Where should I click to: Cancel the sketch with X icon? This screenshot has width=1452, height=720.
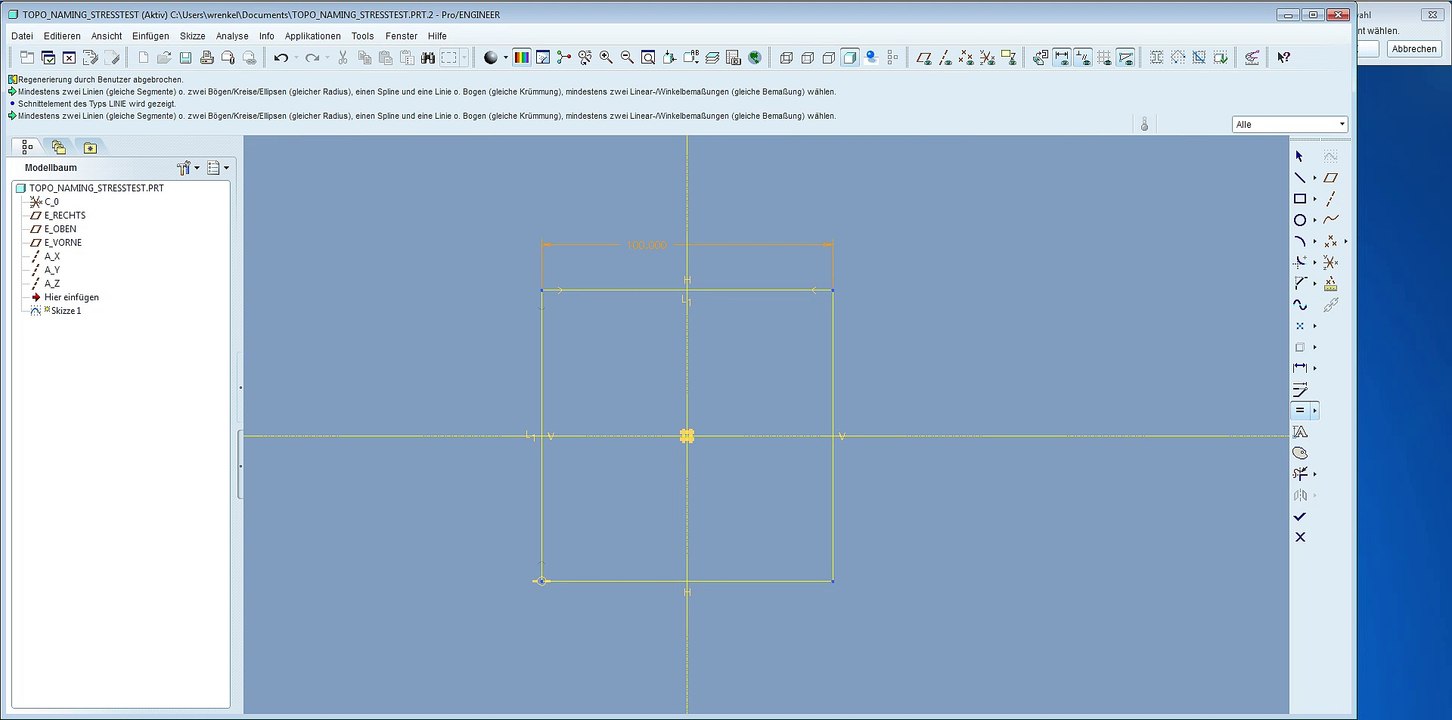tap(1300, 537)
